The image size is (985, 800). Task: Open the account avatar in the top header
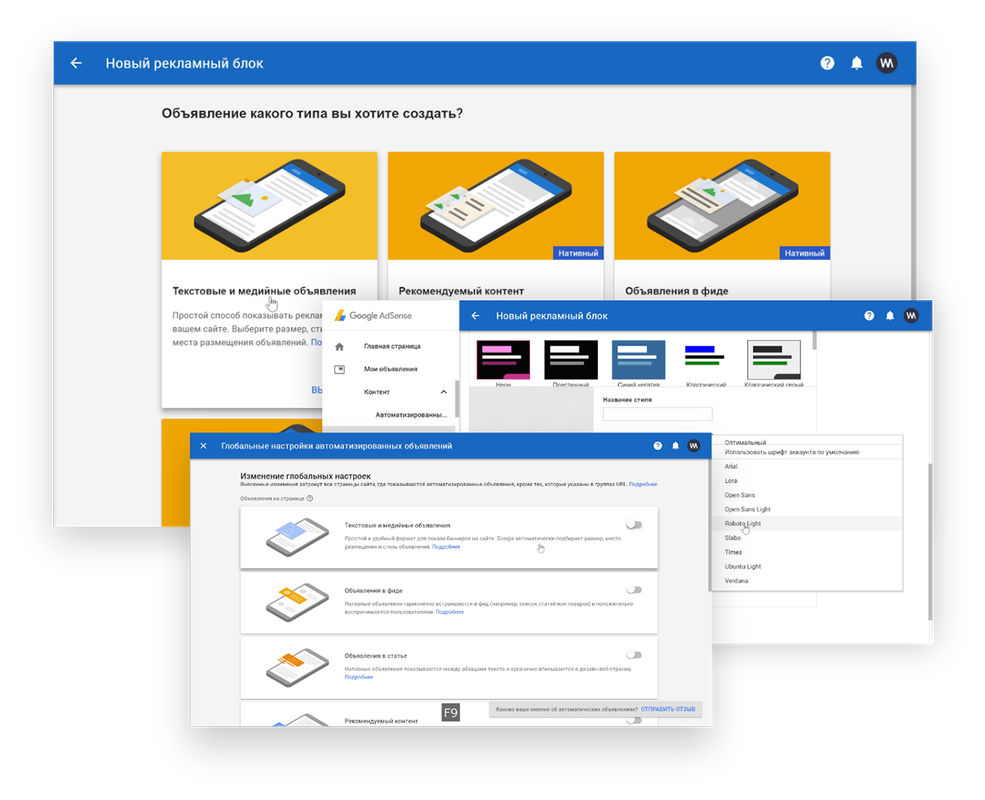point(887,63)
